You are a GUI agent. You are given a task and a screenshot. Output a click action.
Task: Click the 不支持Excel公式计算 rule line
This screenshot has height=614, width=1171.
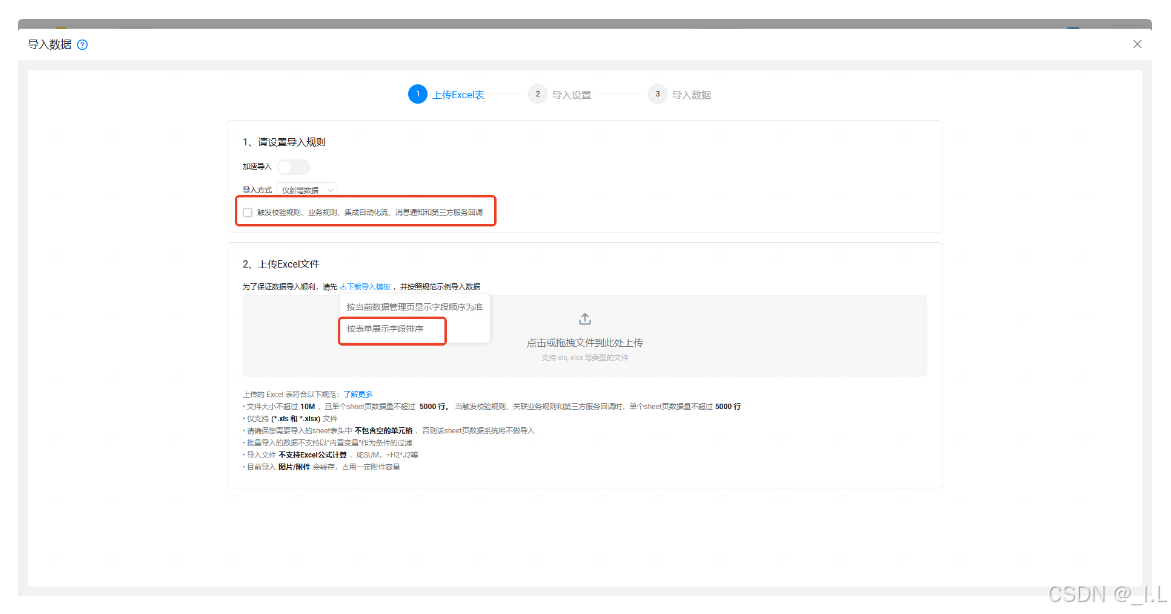(x=330, y=455)
